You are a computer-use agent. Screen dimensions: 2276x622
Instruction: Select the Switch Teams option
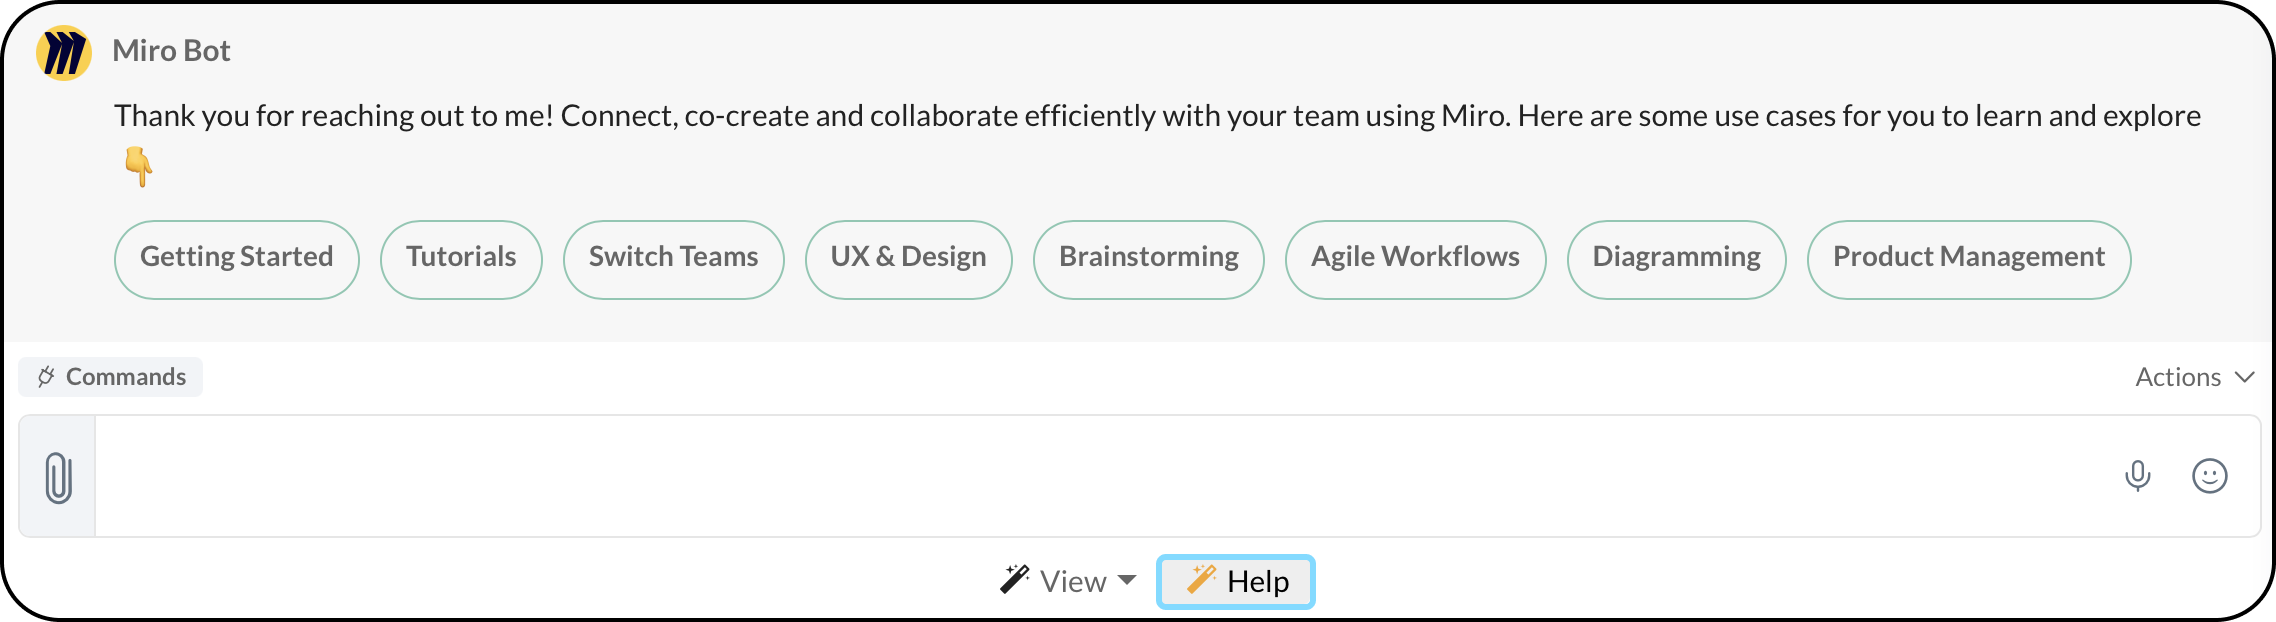pos(673,259)
